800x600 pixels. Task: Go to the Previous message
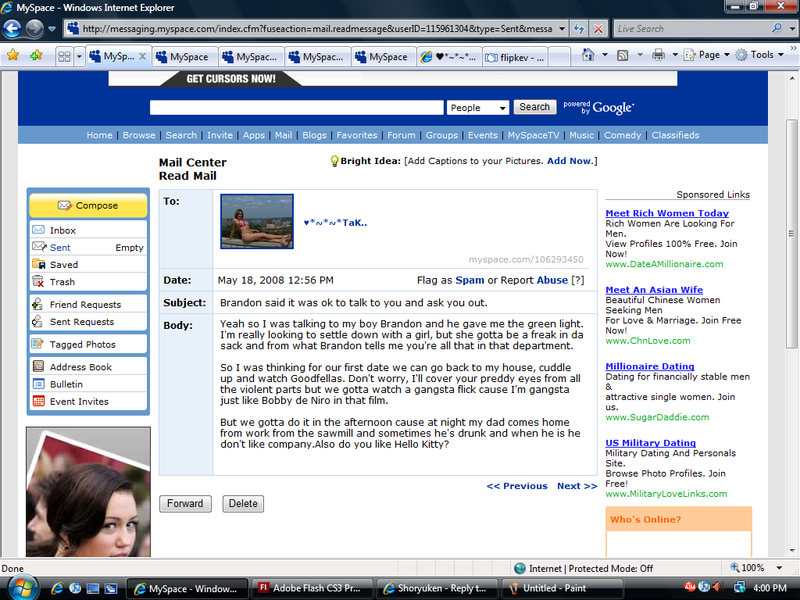pyautogui.click(x=517, y=486)
